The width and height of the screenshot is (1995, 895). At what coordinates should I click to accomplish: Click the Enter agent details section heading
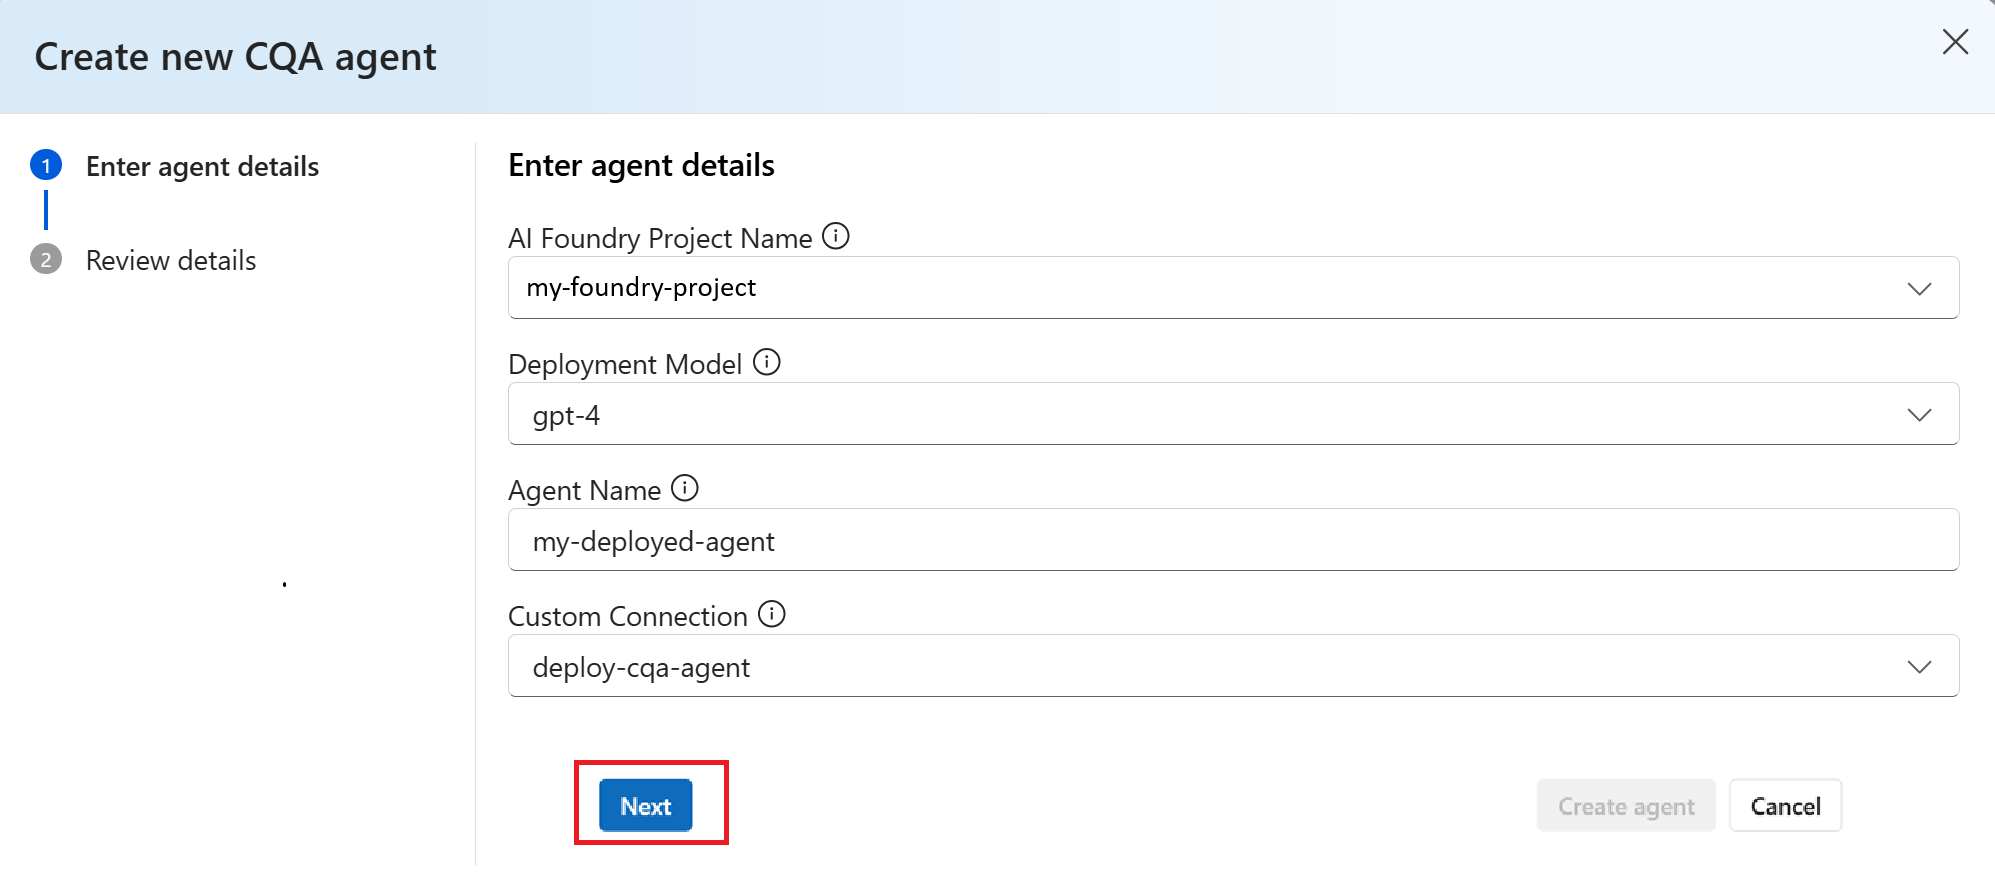coord(641,165)
